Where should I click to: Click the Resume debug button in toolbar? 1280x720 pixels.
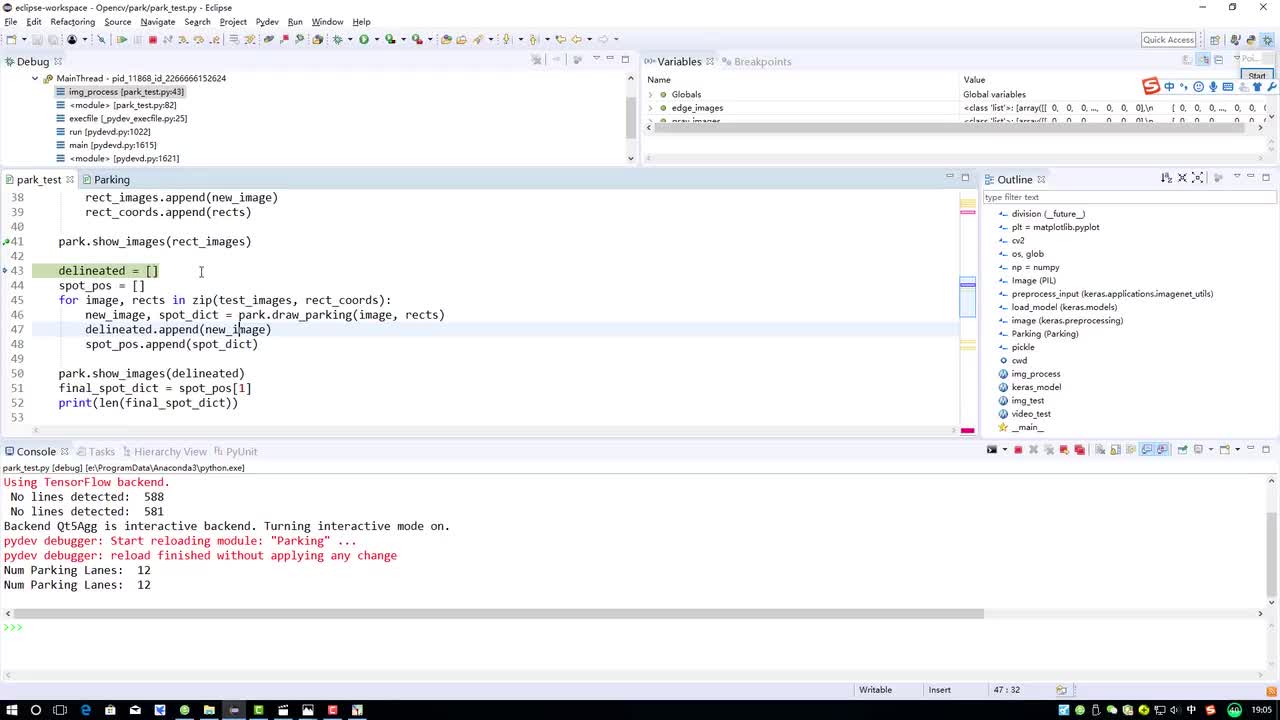pos(121,40)
